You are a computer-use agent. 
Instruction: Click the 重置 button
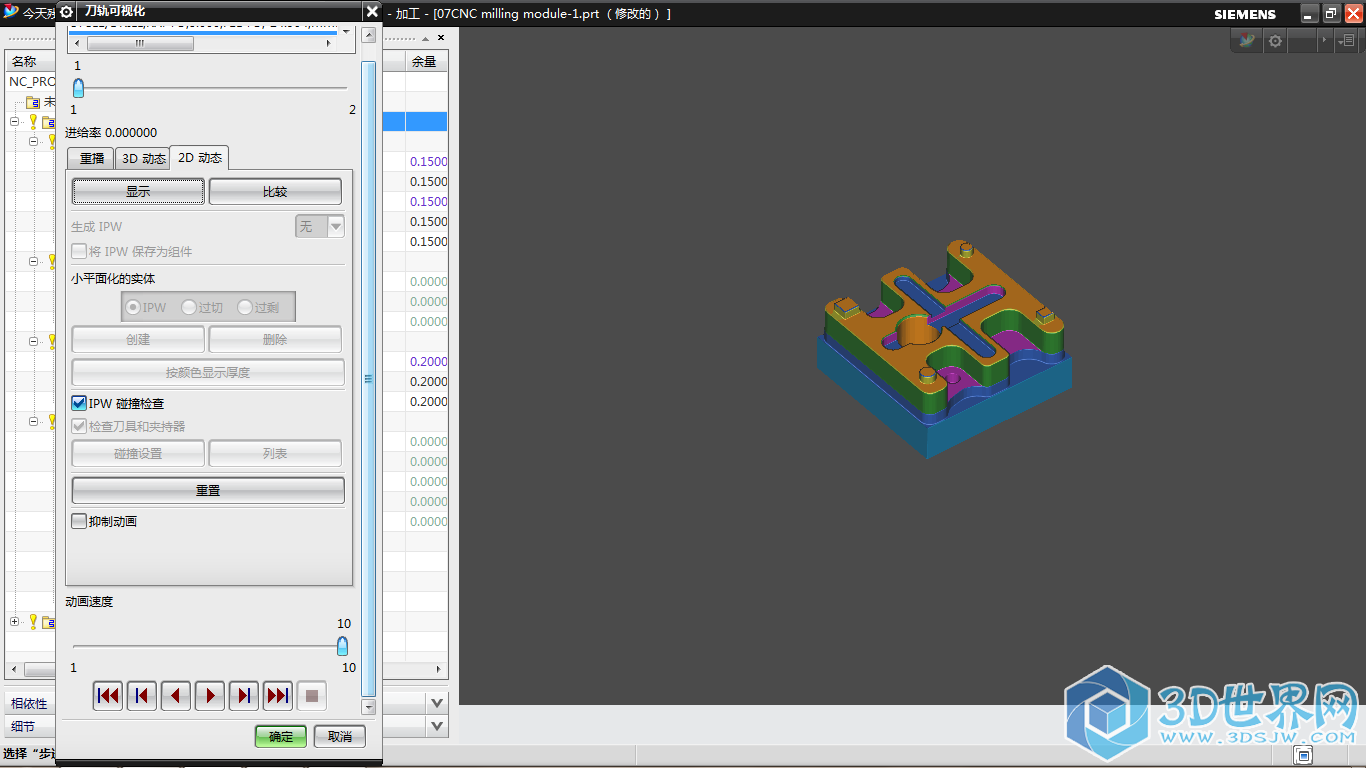point(208,490)
